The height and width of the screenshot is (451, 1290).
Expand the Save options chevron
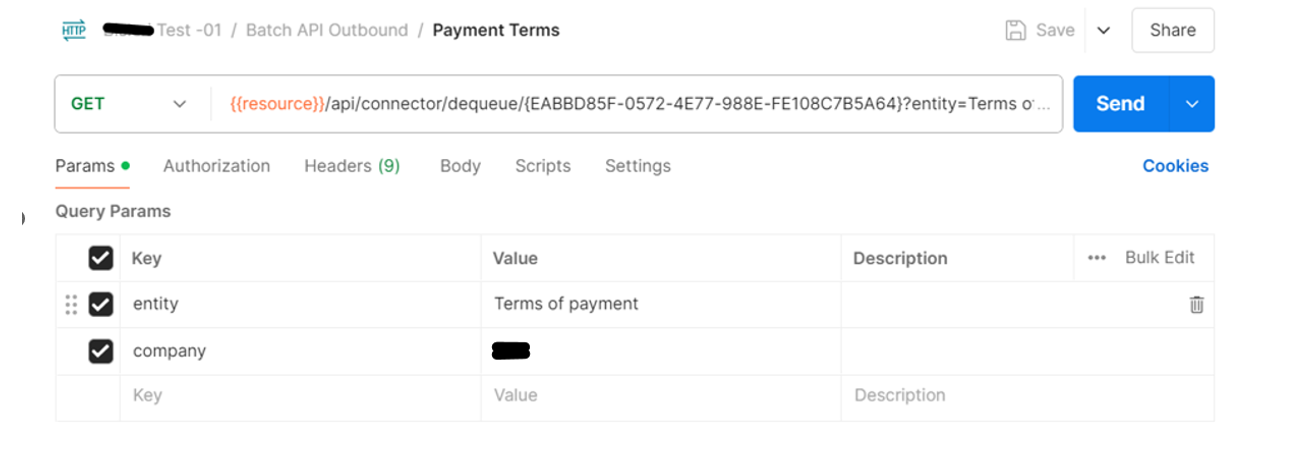click(1104, 30)
